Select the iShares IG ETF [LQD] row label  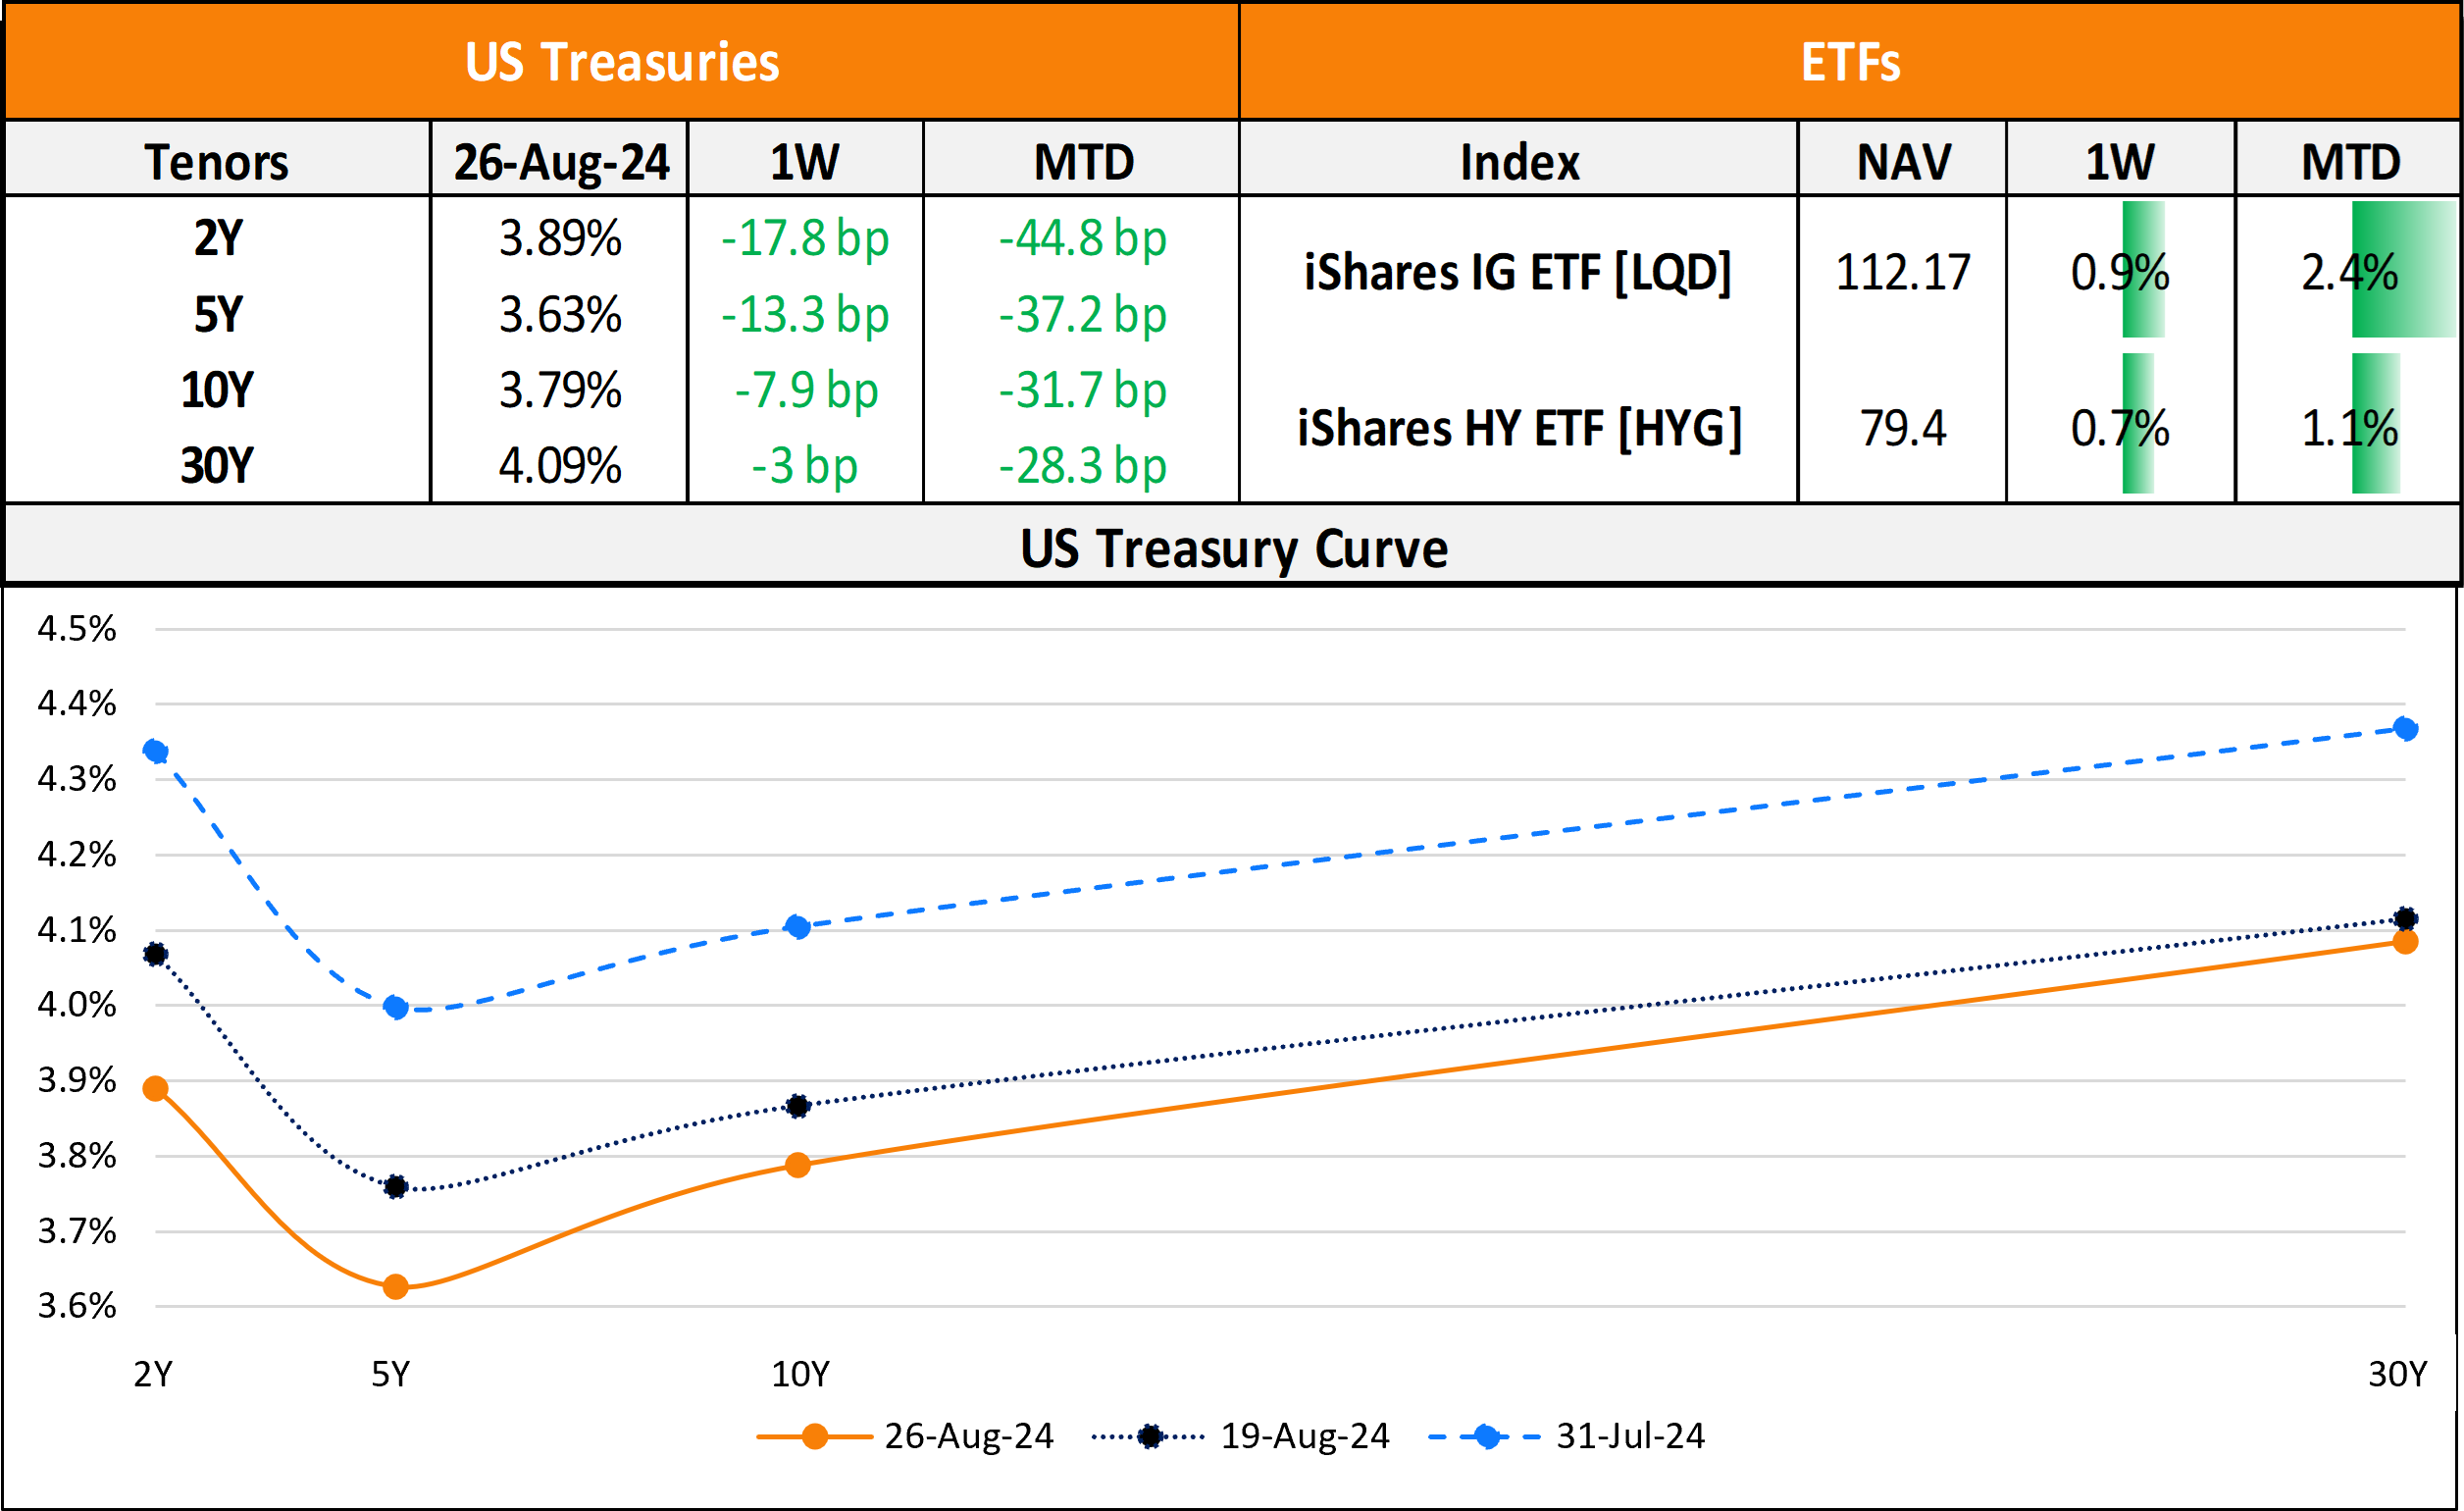point(1518,272)
